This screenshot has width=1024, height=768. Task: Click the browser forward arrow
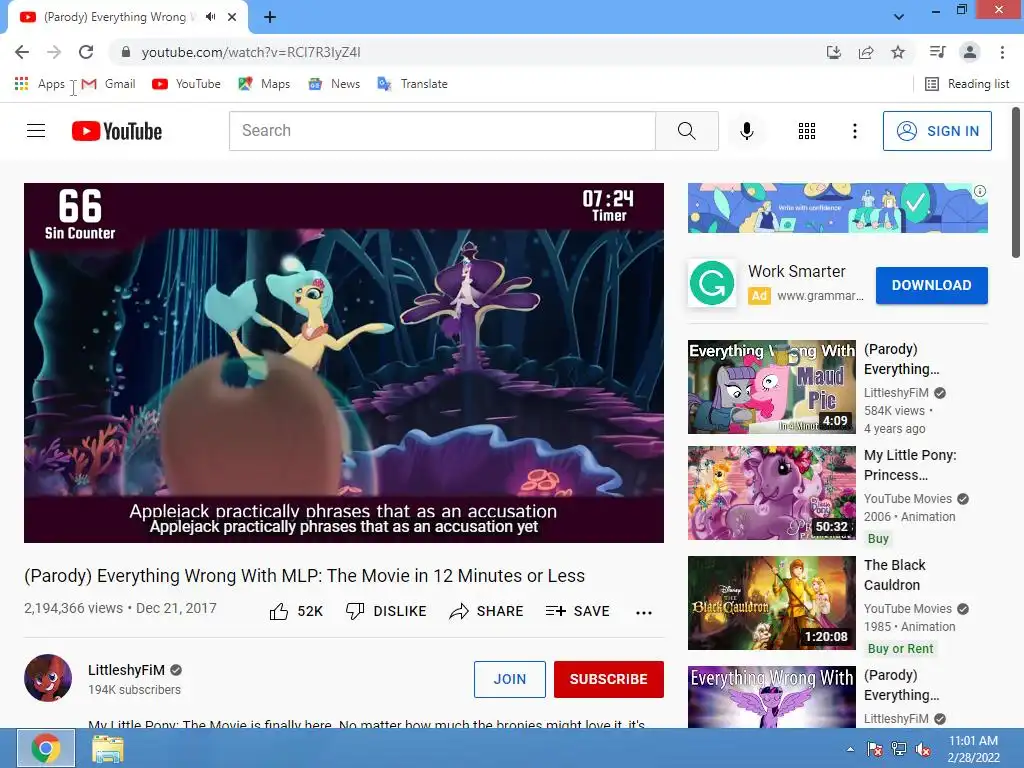pos(54,52)
